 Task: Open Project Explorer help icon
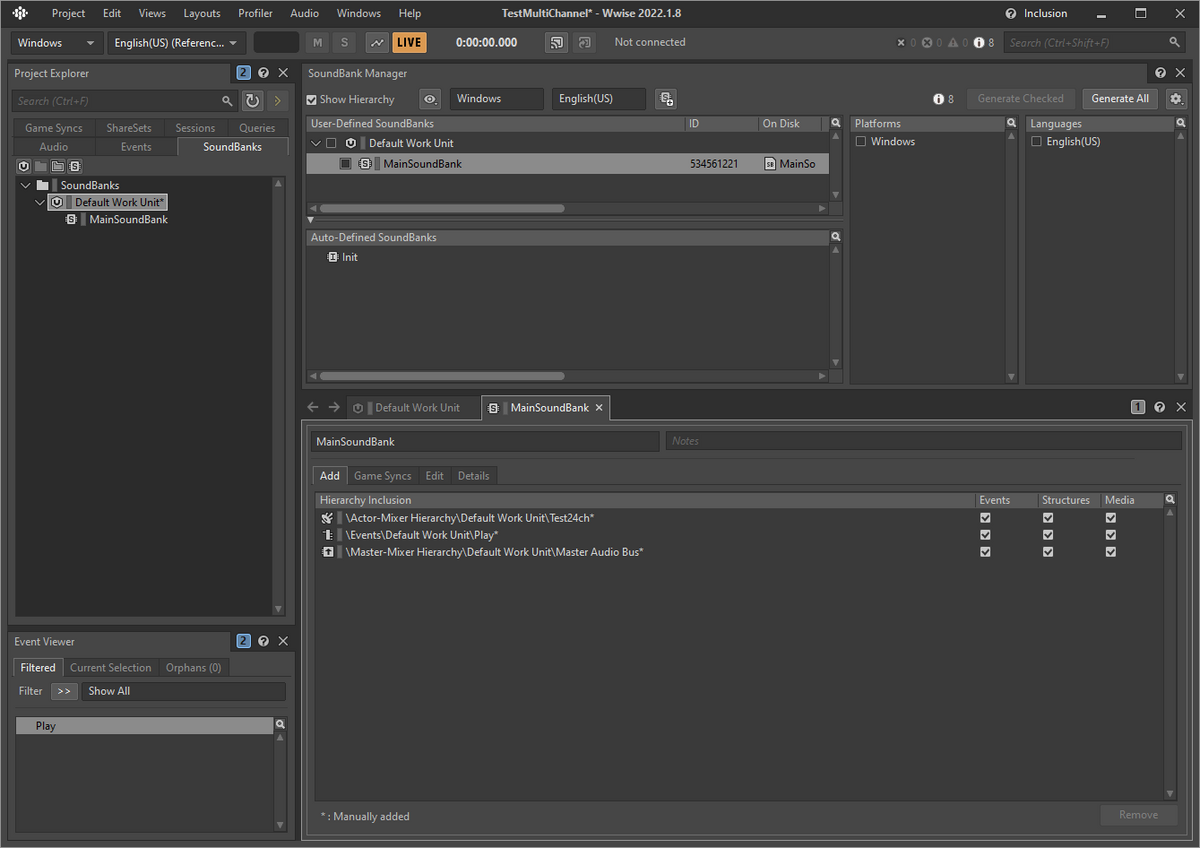(x=263, y=73)
